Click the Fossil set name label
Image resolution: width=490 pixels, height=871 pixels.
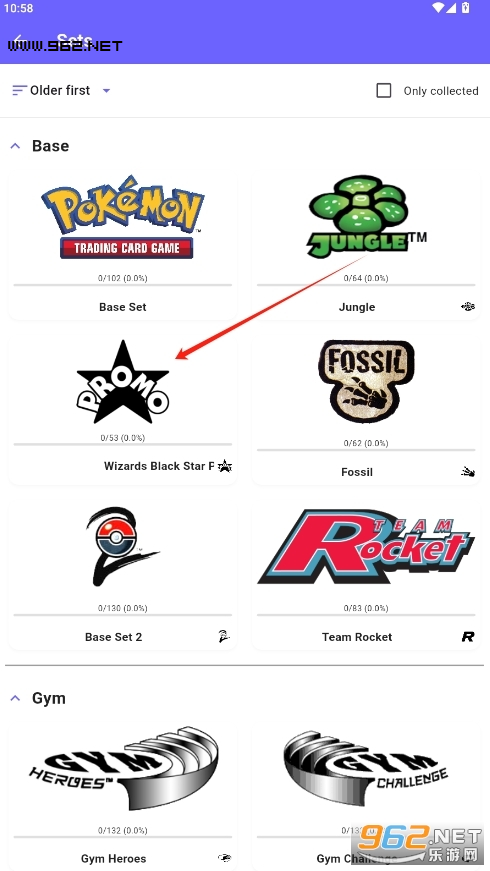click(357, 472)
